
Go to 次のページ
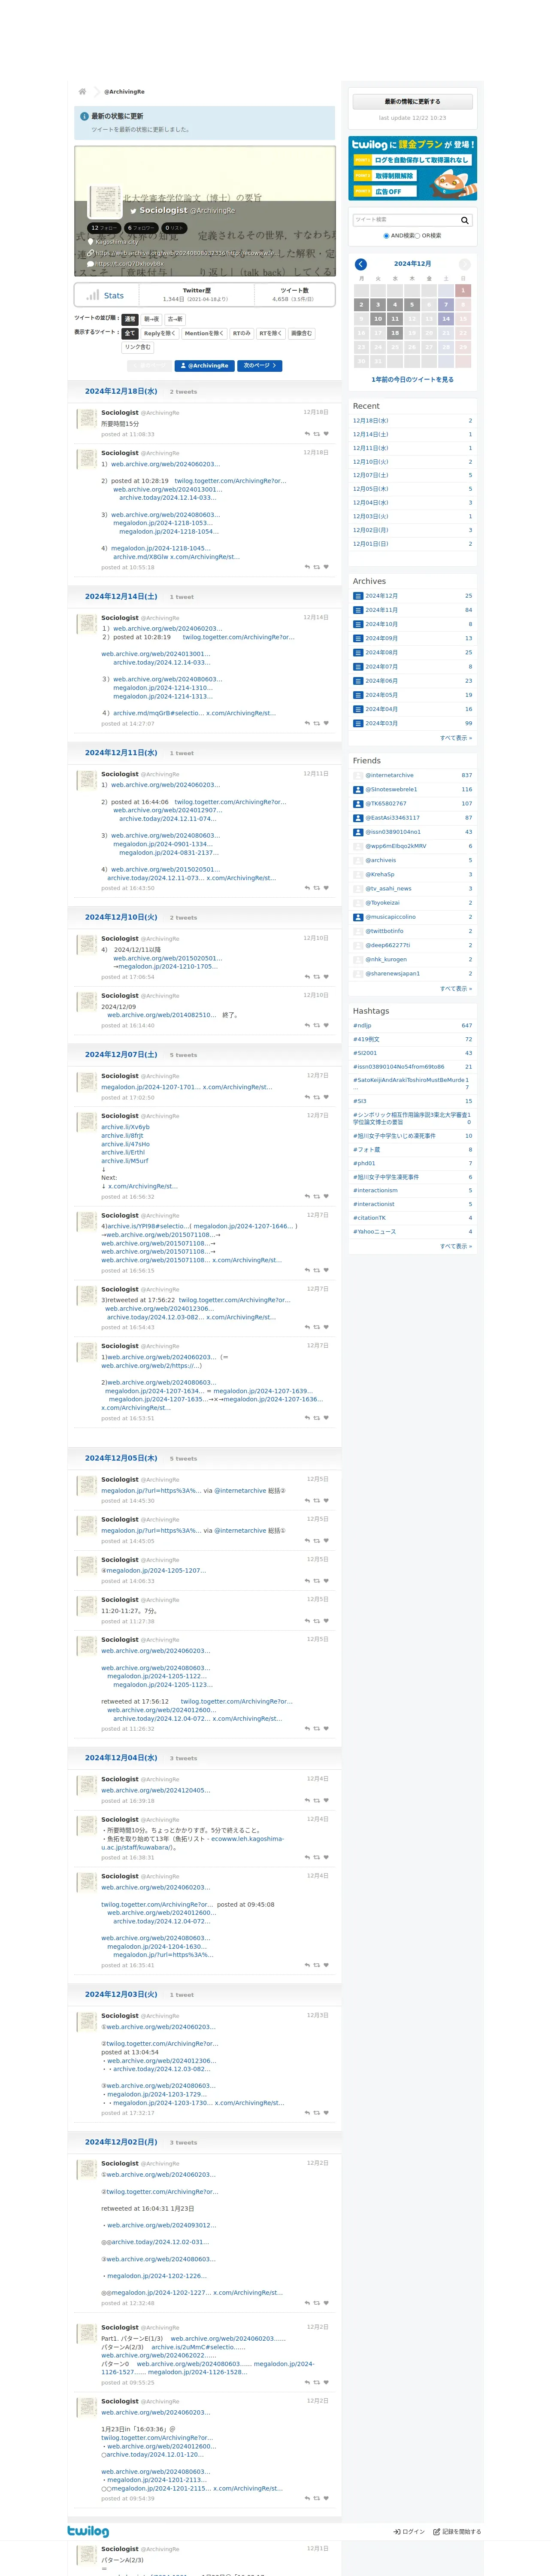point(260,366)
